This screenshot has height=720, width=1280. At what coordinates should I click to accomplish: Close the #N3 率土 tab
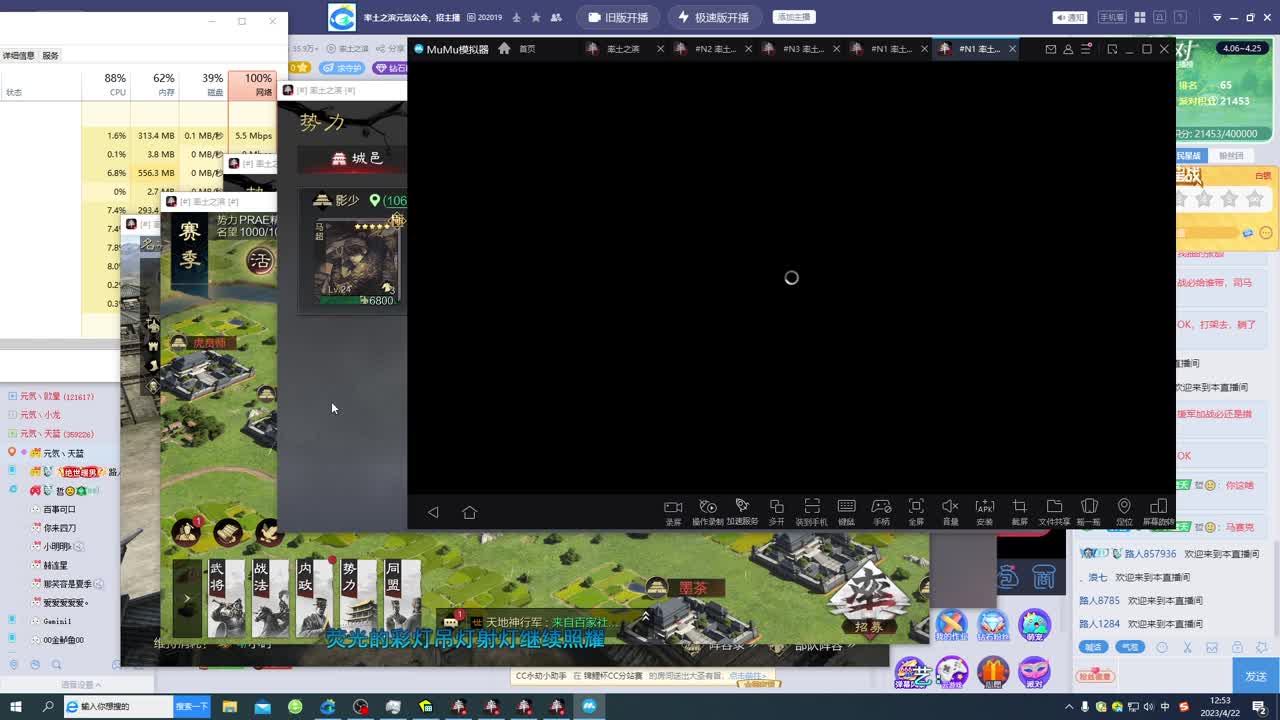(836, 49)
